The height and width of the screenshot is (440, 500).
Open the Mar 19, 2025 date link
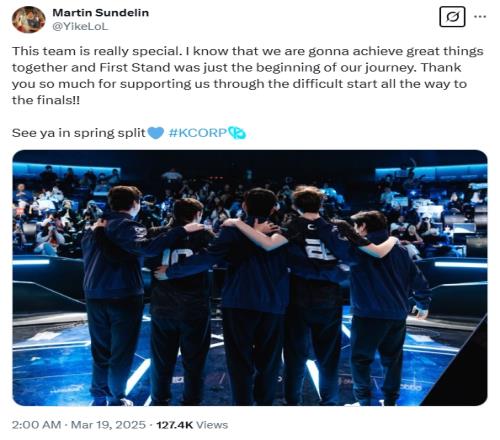(108, 425)
